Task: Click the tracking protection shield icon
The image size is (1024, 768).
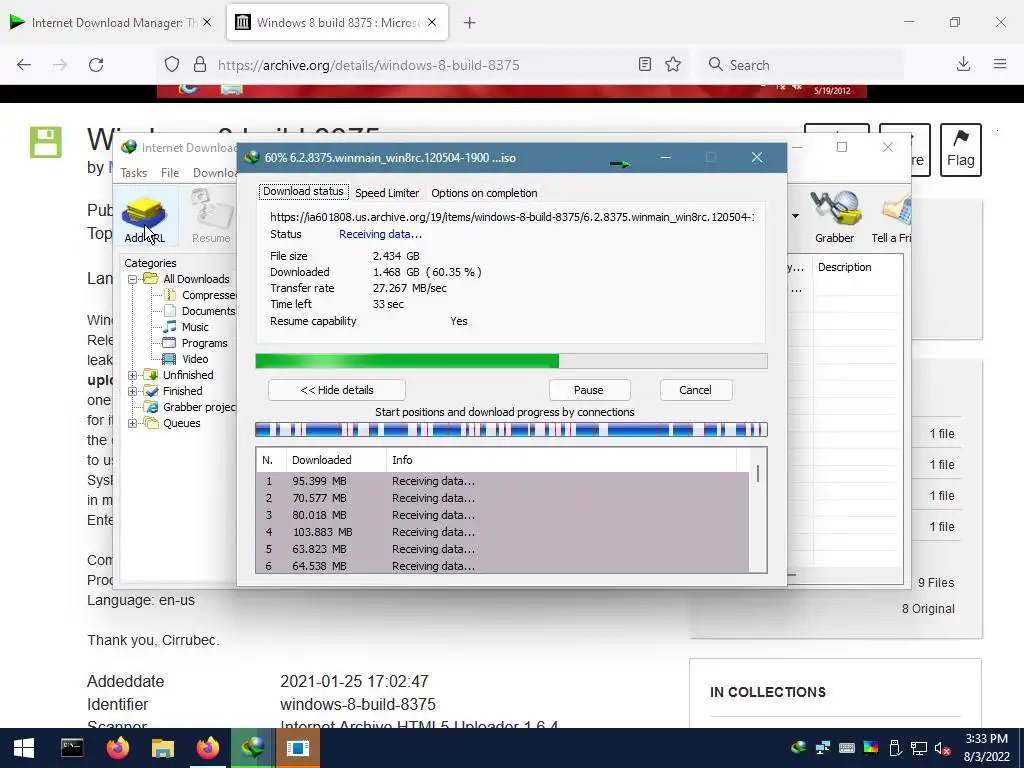Action: coord(172,64)
